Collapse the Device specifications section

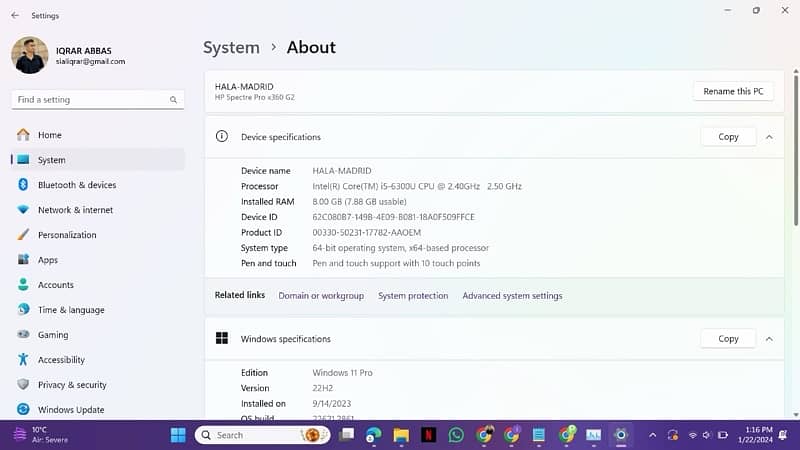pos(769,137)
